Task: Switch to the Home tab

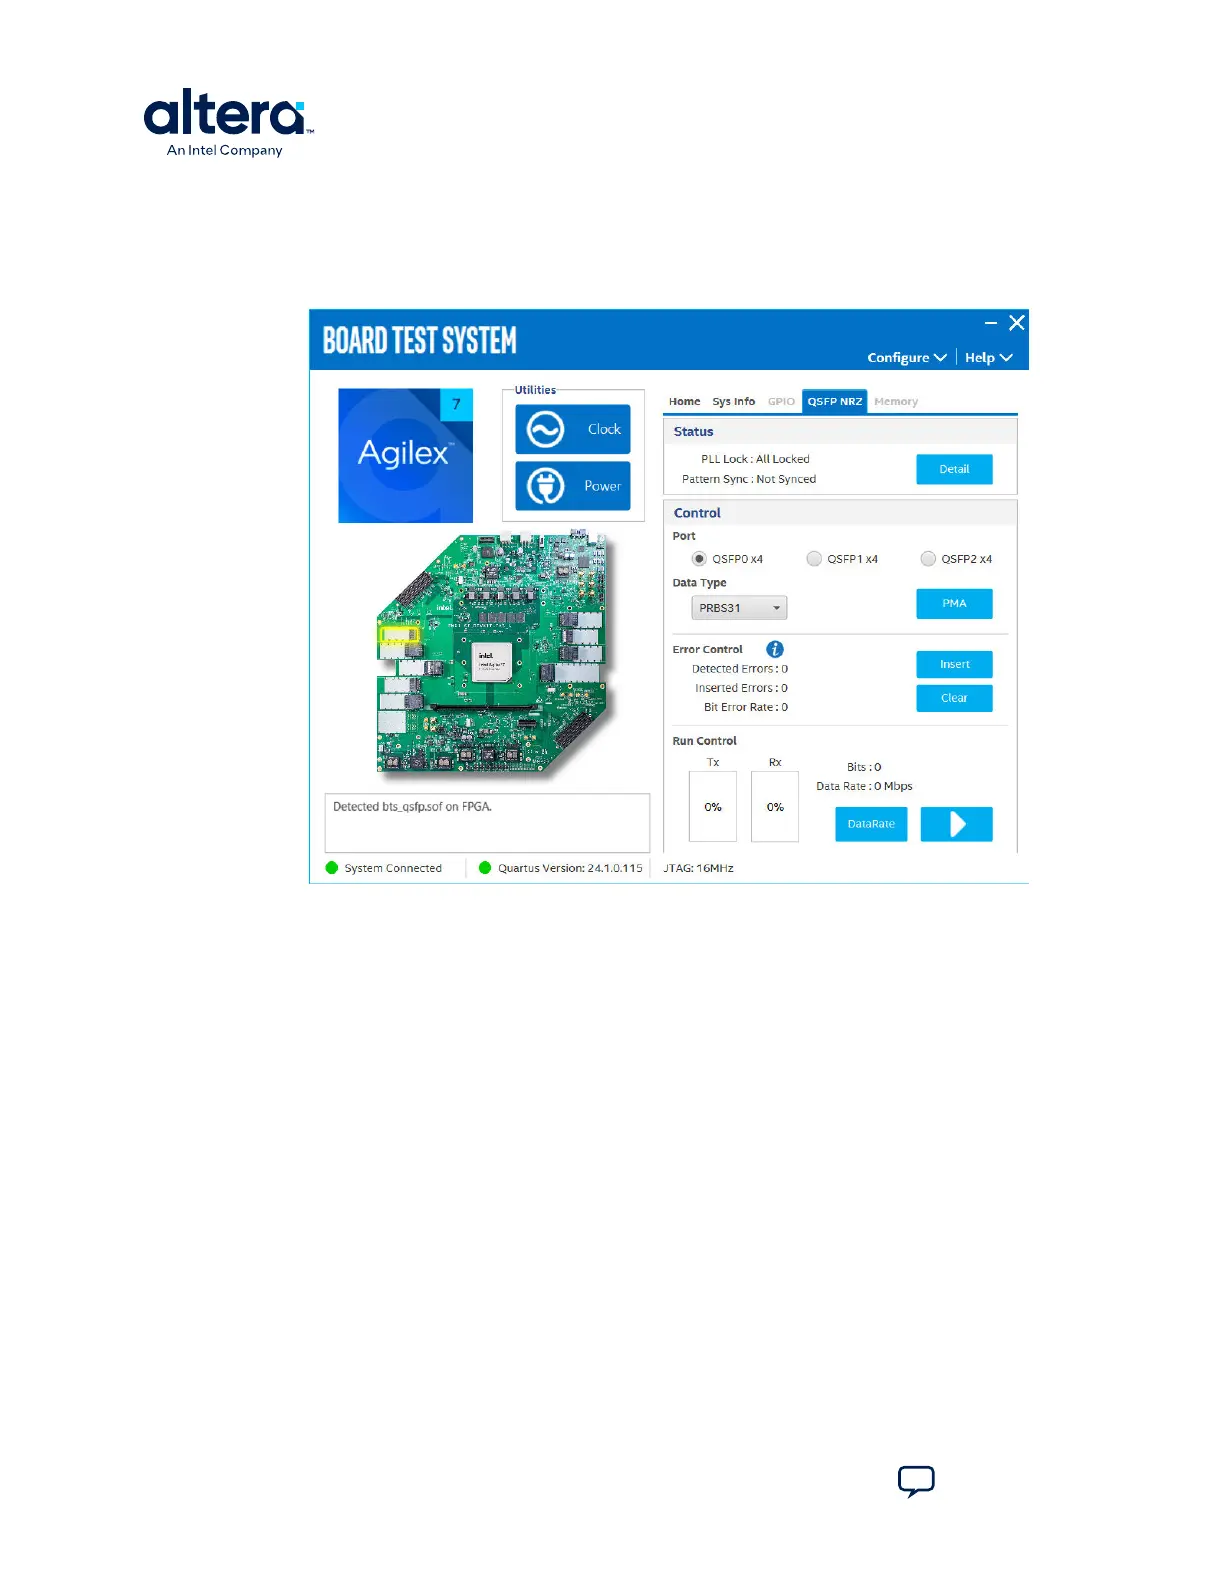Action: point(685,402)
